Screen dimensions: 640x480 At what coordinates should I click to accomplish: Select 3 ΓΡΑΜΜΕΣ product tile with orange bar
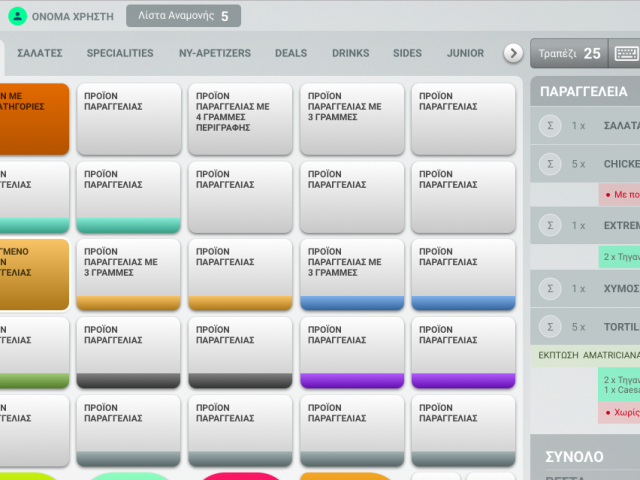(129, 275)
